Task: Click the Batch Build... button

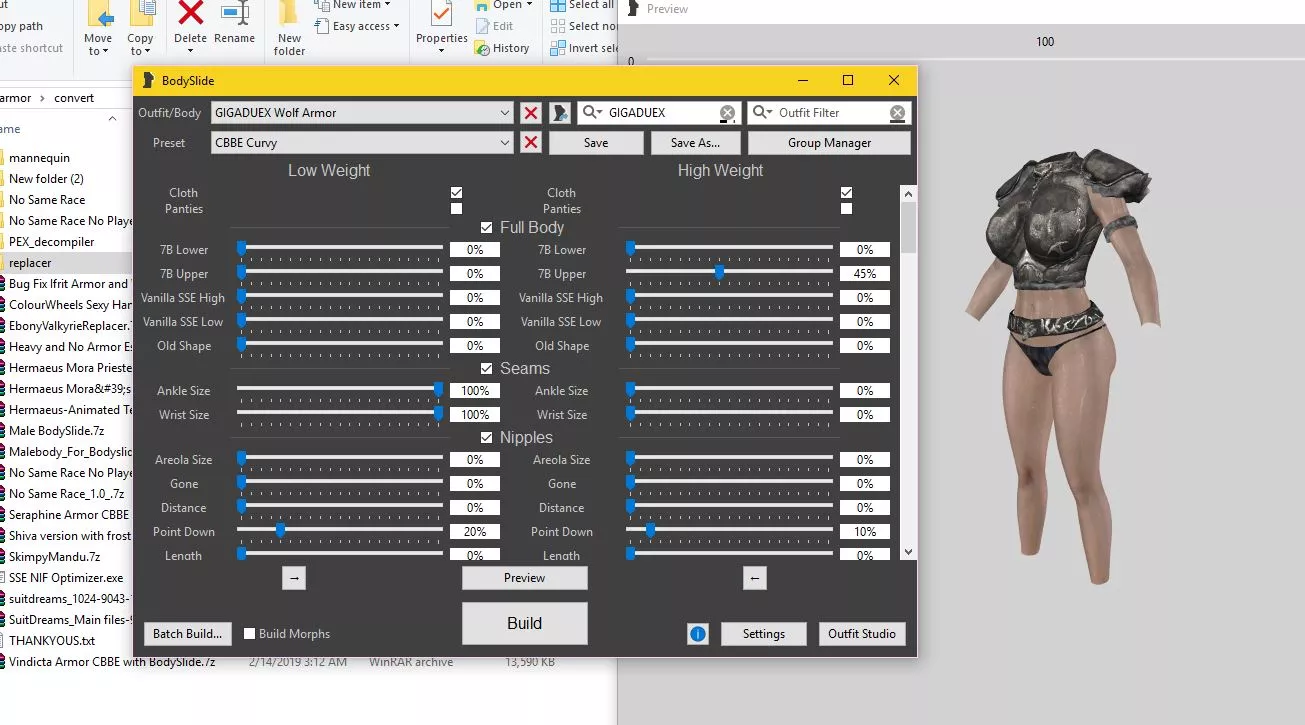Action: 188,634
